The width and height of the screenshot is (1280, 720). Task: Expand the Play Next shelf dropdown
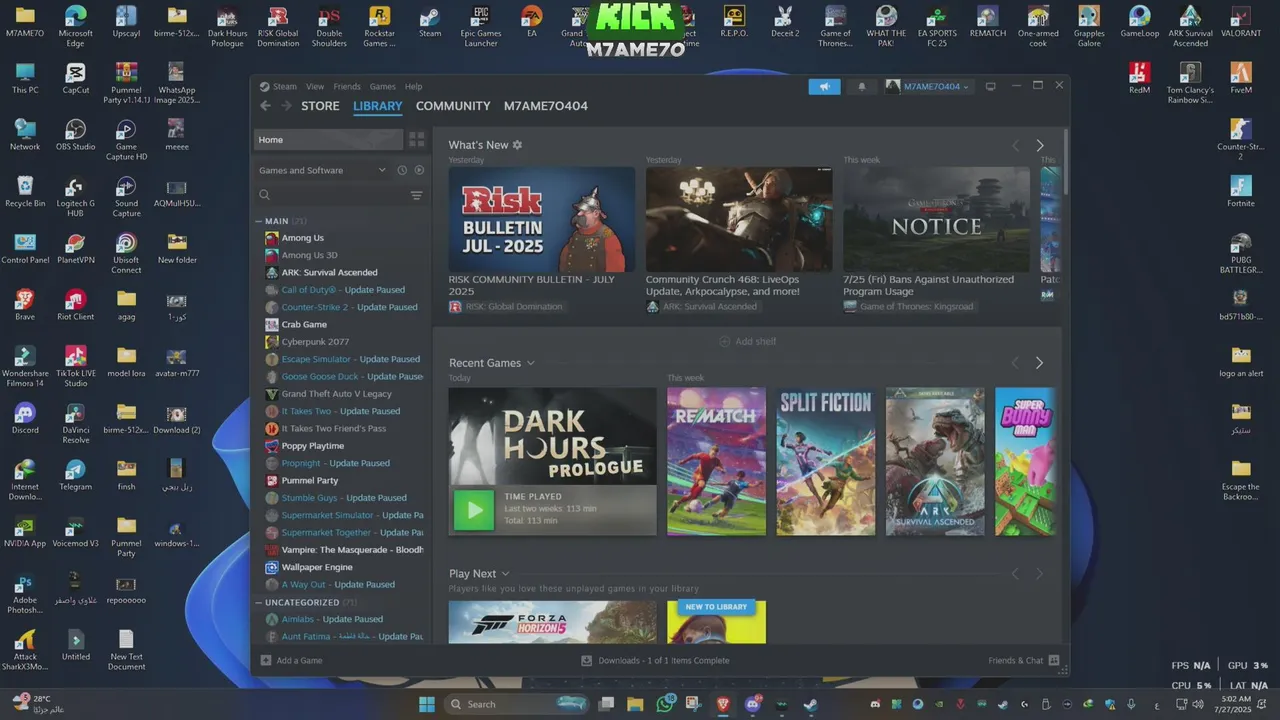(505, 574)
